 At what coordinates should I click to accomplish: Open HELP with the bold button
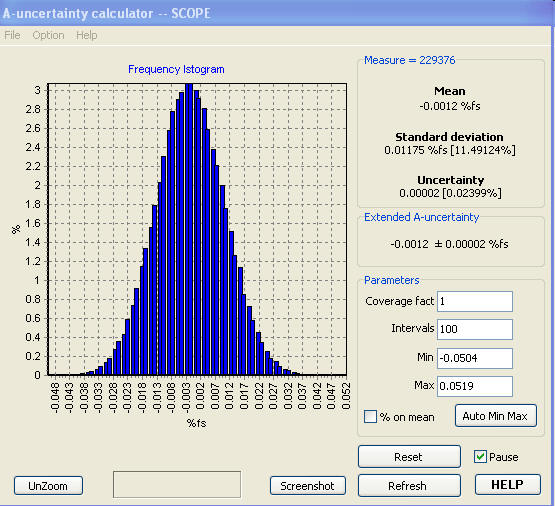point(508,484)
